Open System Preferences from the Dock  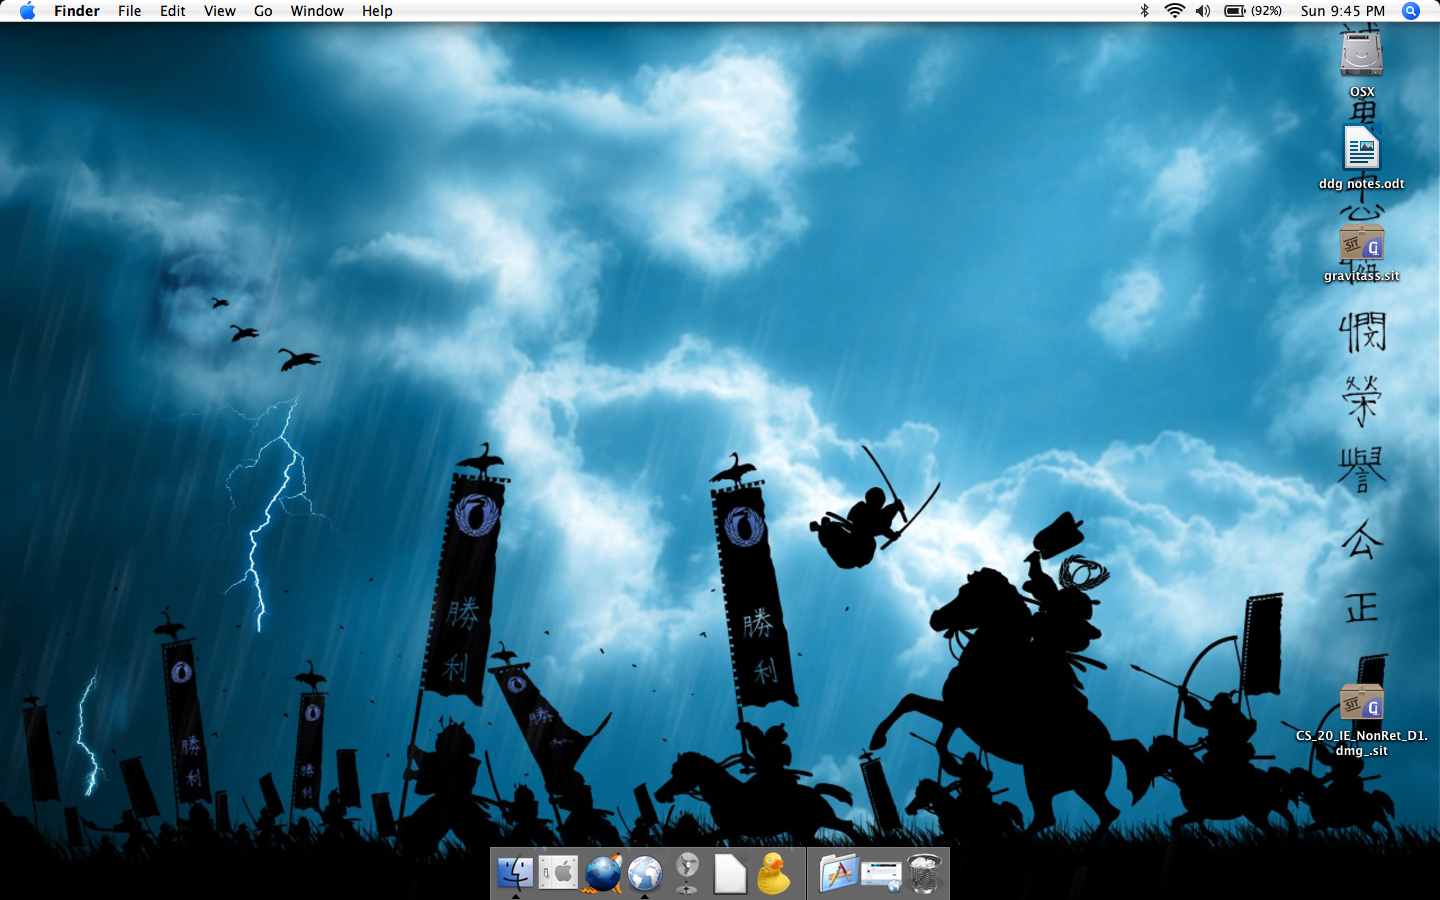(558, 874)
